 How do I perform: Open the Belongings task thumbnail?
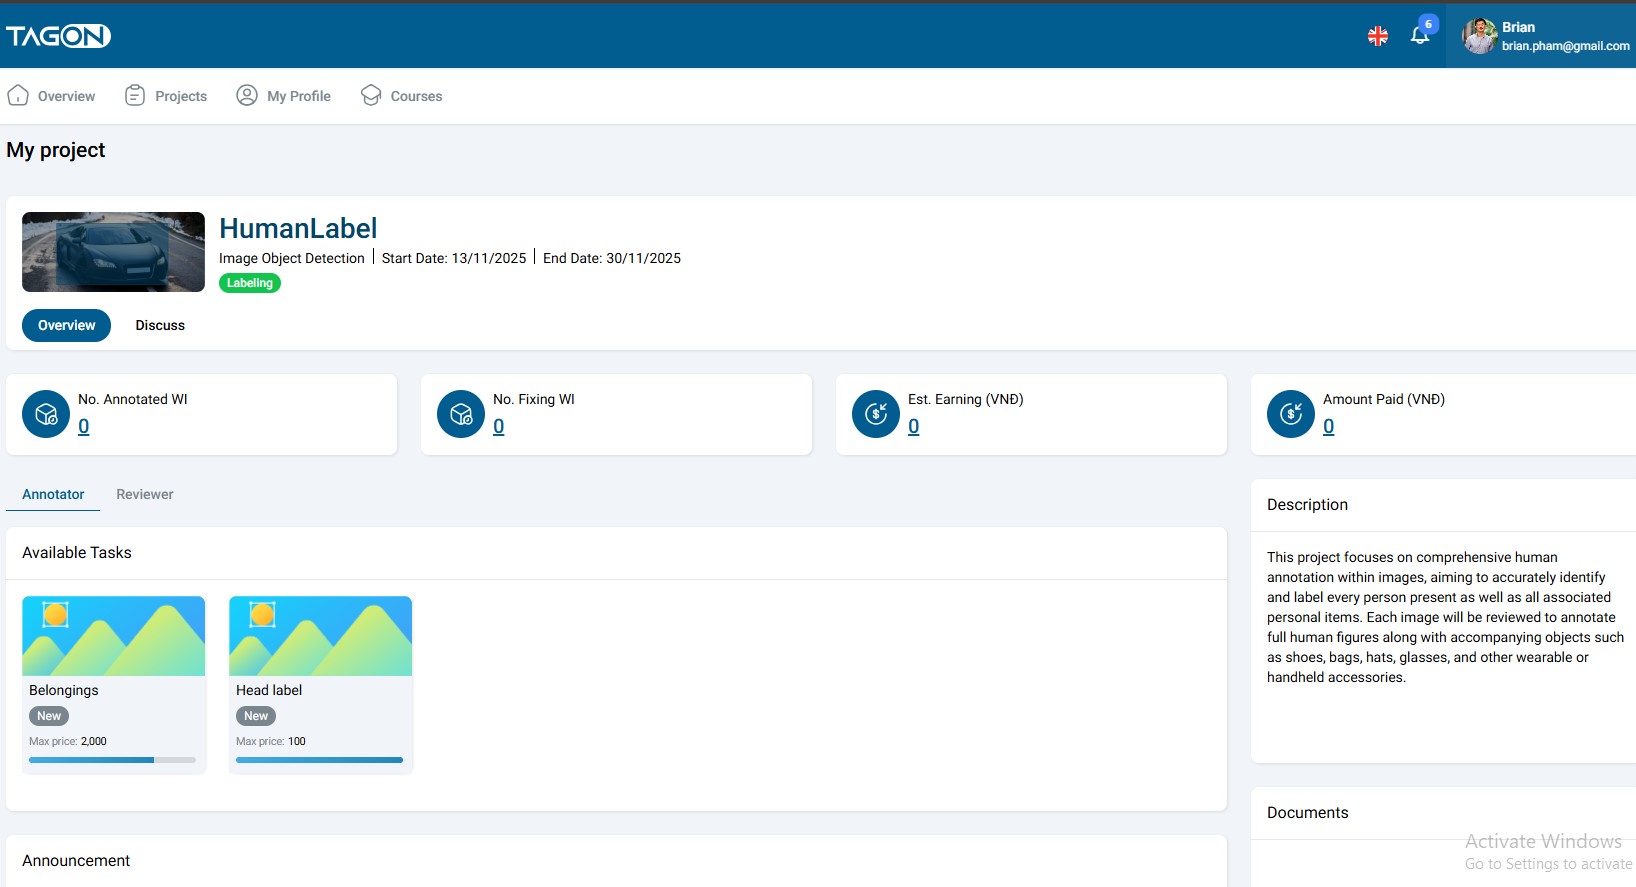(113, 636)
